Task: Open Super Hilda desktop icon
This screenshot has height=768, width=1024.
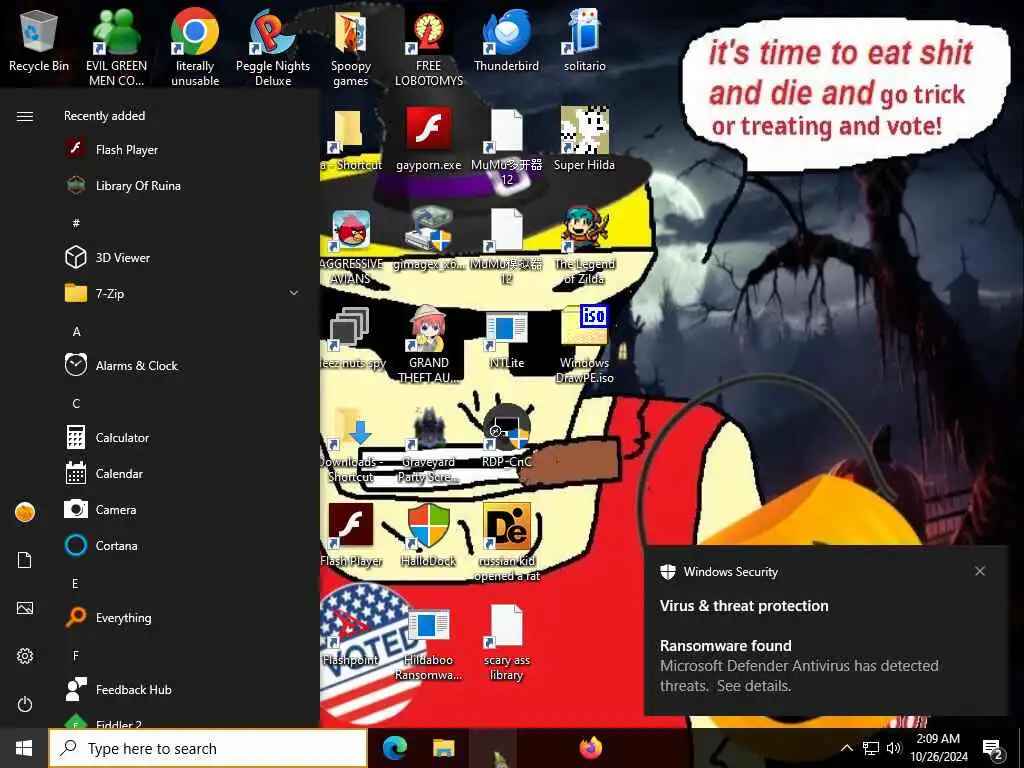Action: click(584, 138)
